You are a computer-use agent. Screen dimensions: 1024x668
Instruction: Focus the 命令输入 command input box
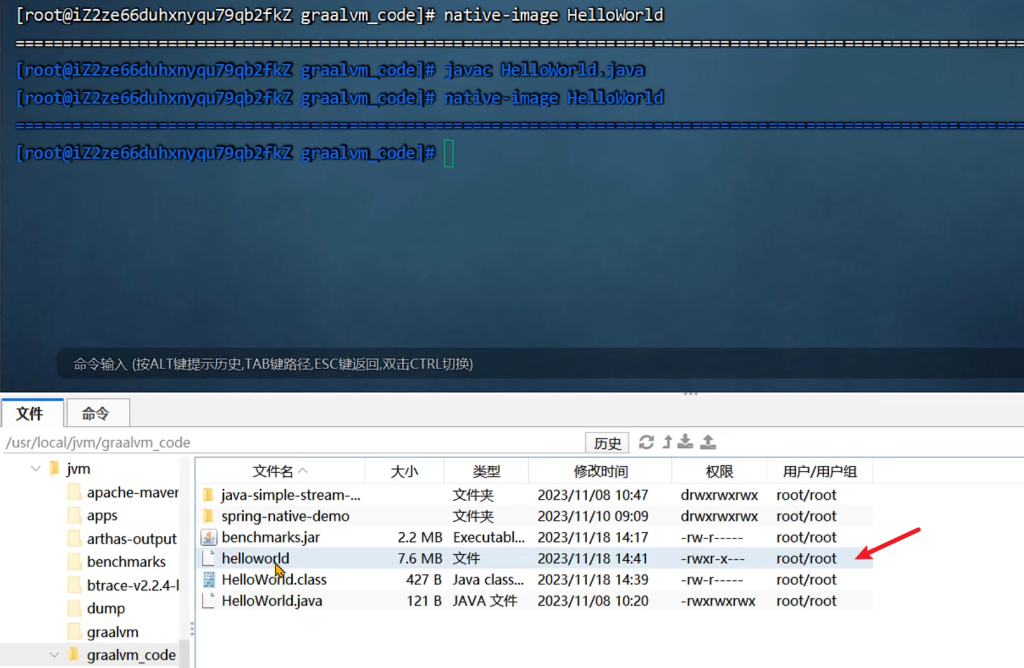pos(500,364)
